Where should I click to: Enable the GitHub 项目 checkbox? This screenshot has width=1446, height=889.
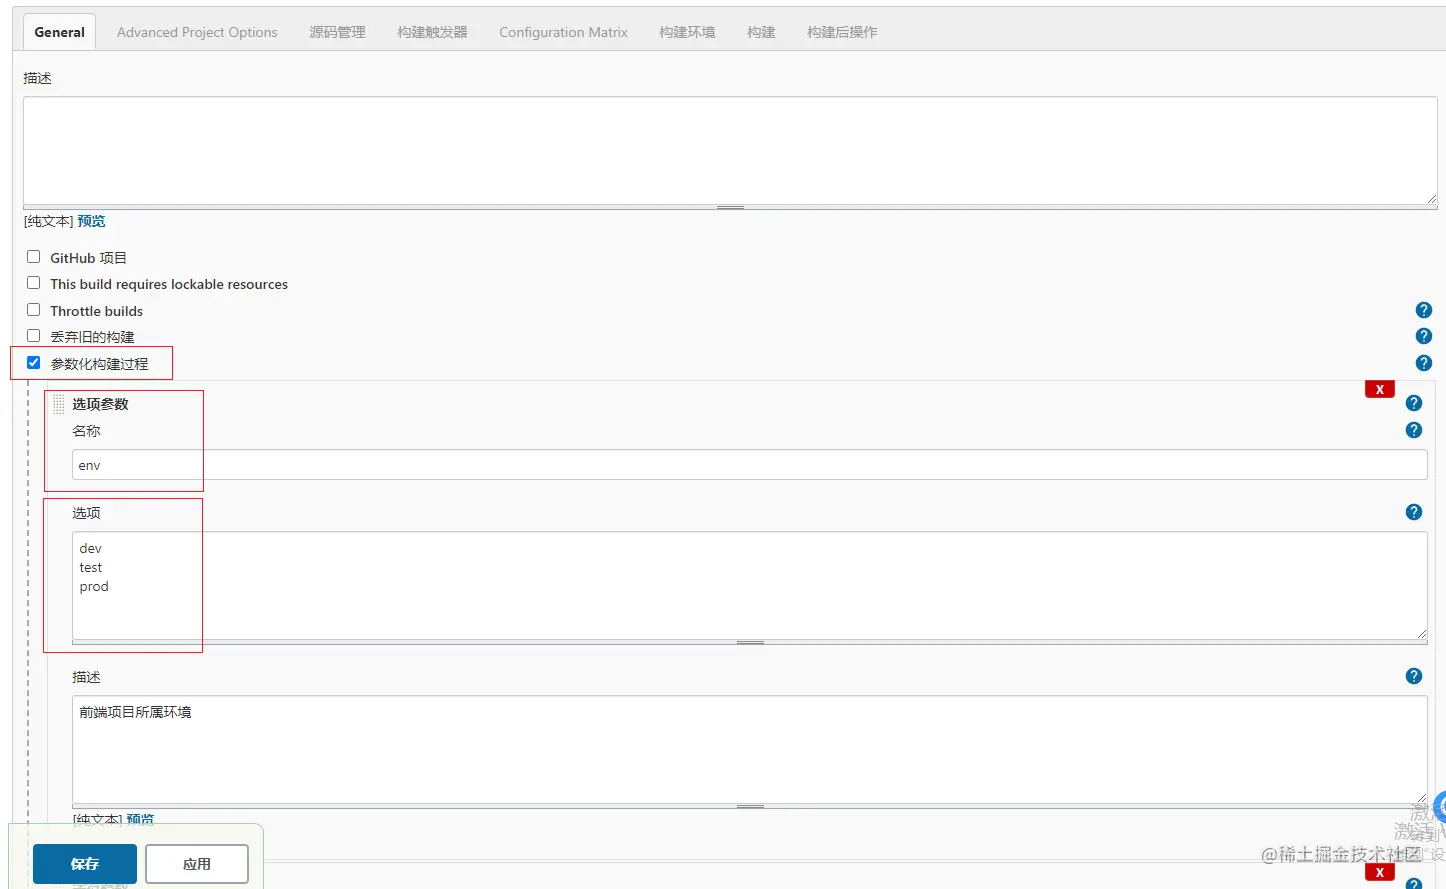coord(34,257)
